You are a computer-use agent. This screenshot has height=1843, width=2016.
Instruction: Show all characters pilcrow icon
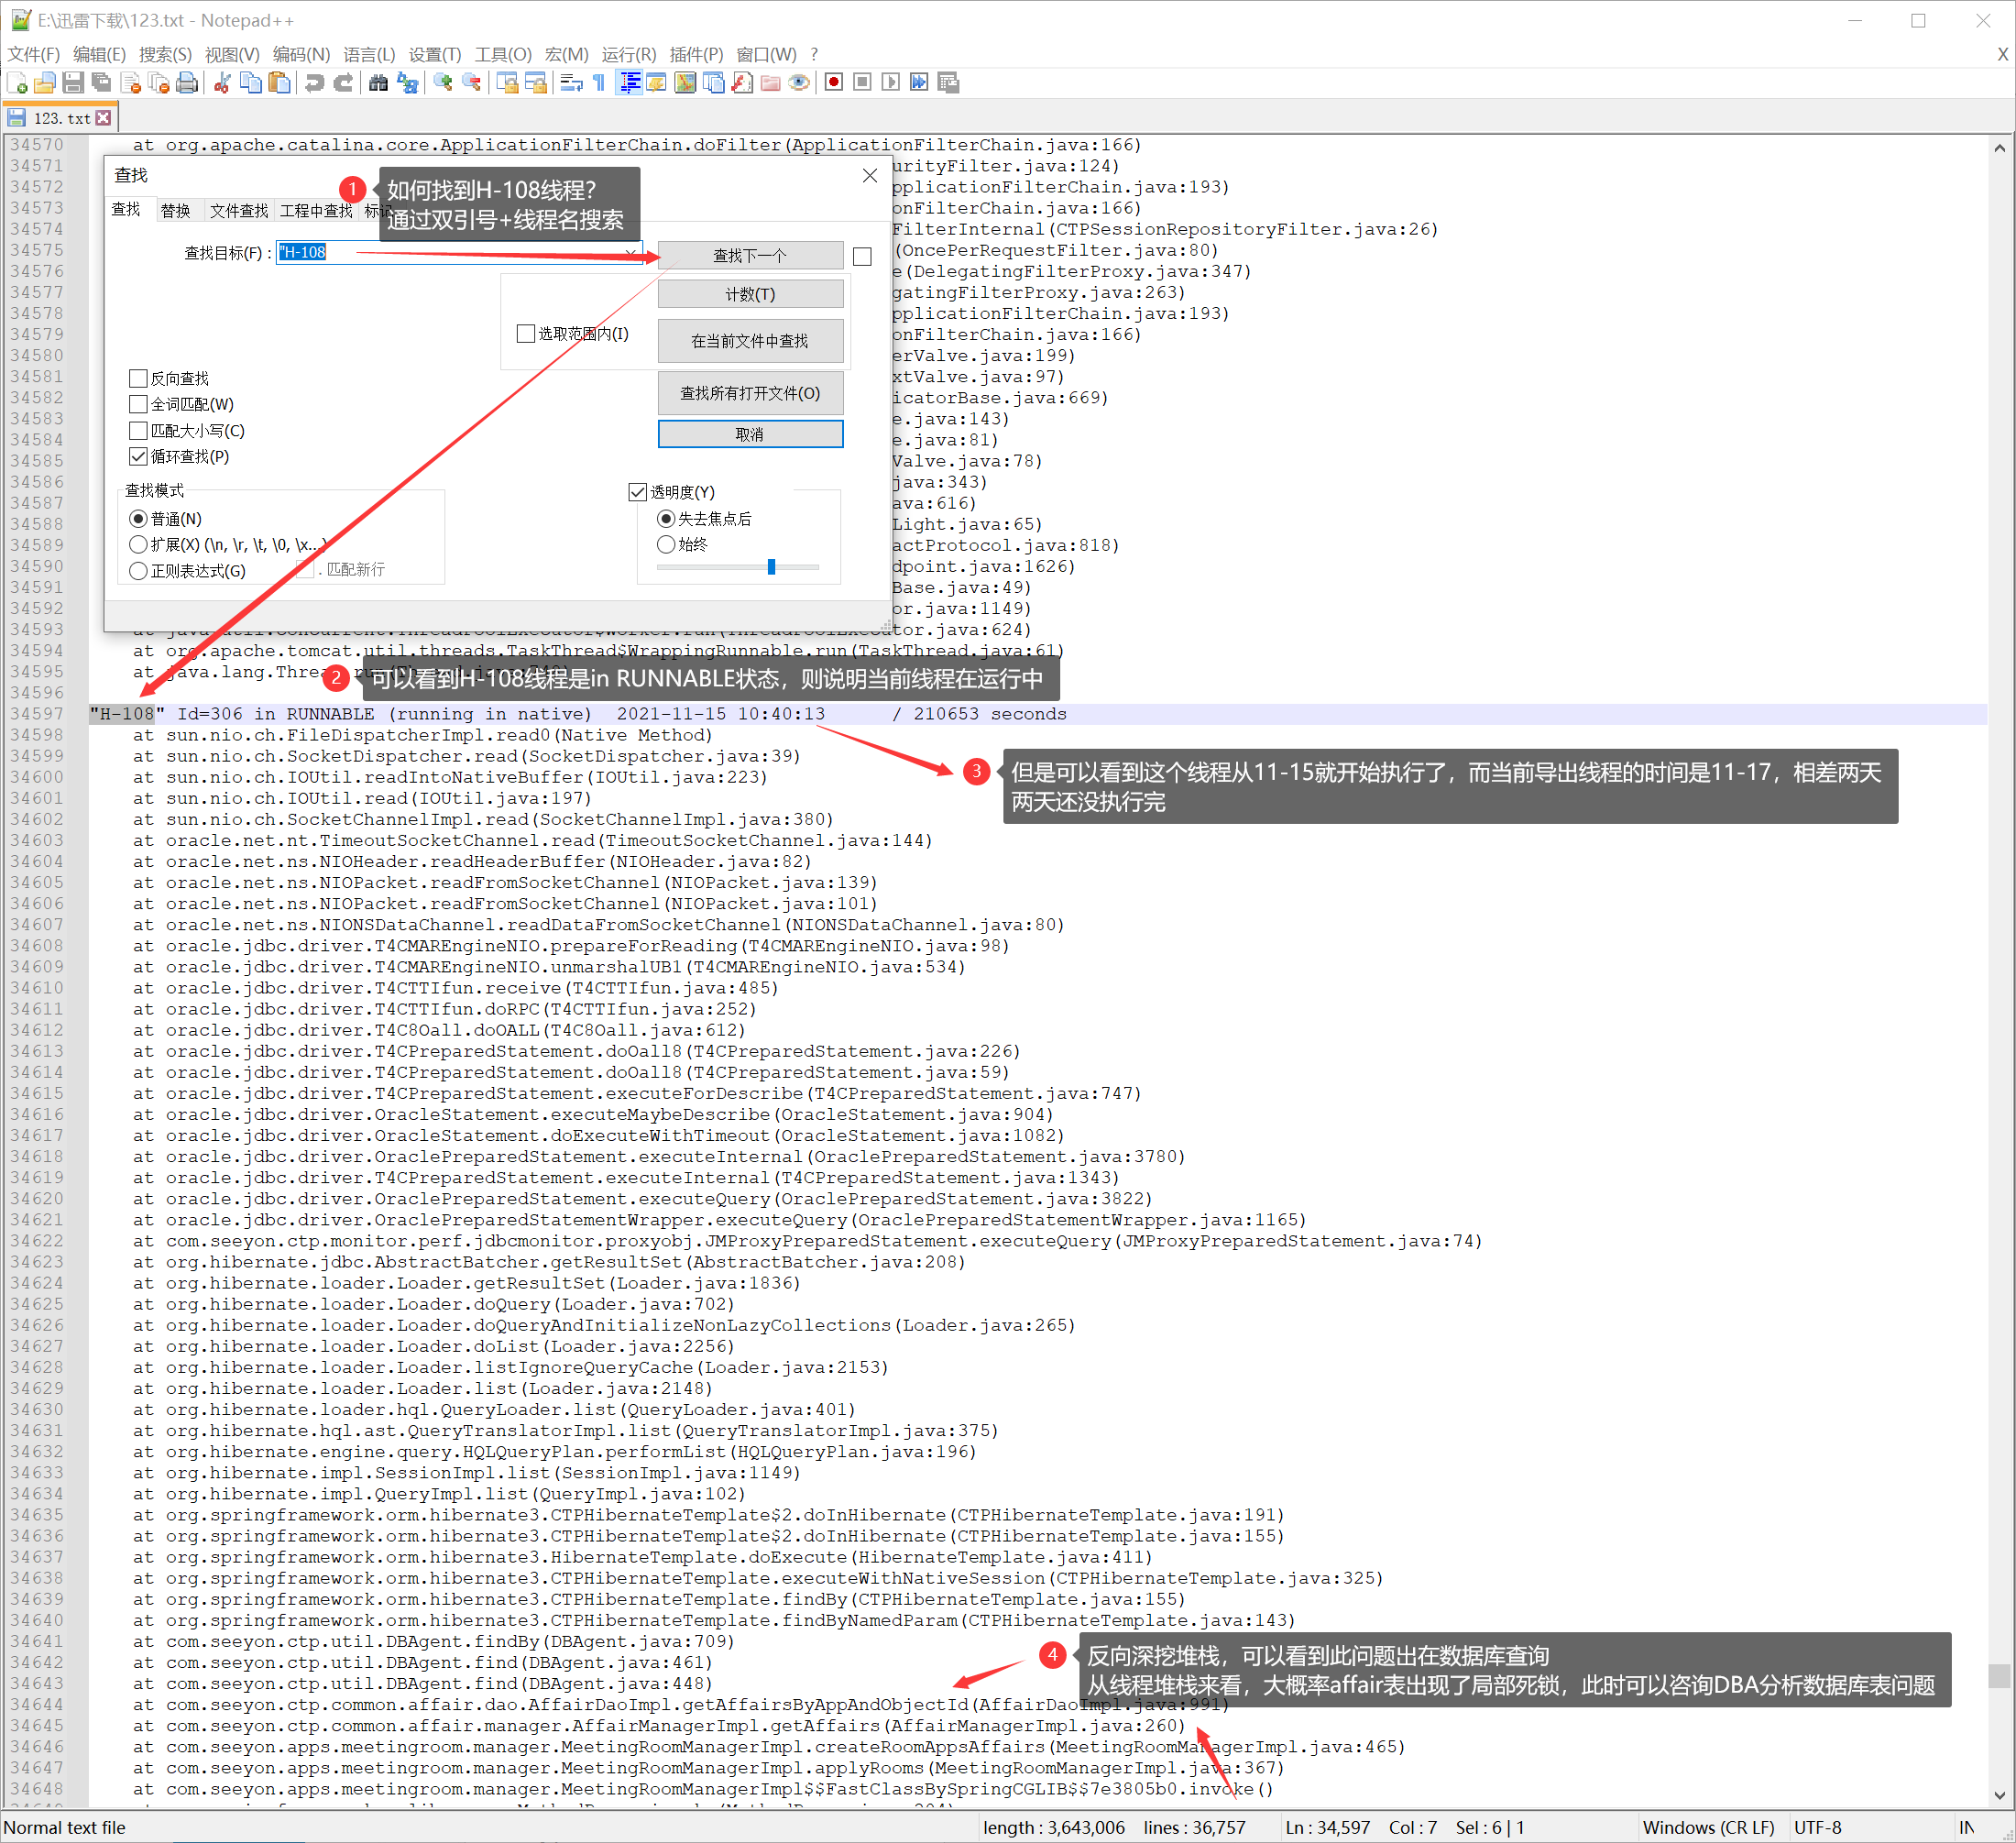pos(599,83)
